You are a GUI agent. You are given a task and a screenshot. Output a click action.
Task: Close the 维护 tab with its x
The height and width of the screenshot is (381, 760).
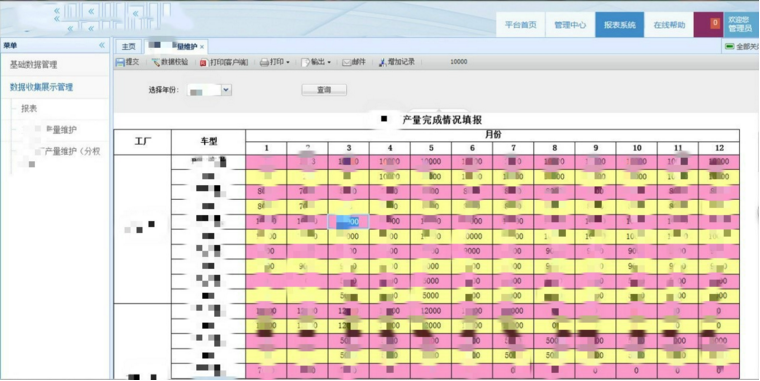click(x=202, y=48)
